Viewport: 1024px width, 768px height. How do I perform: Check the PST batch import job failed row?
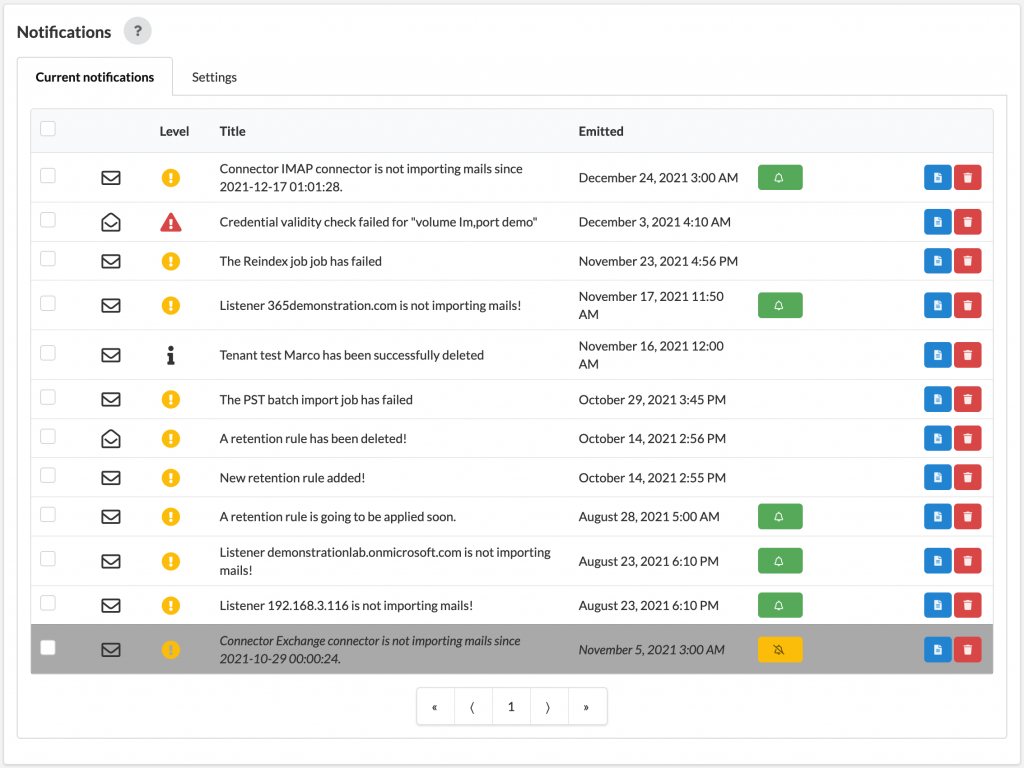click(x=48, y=398)
